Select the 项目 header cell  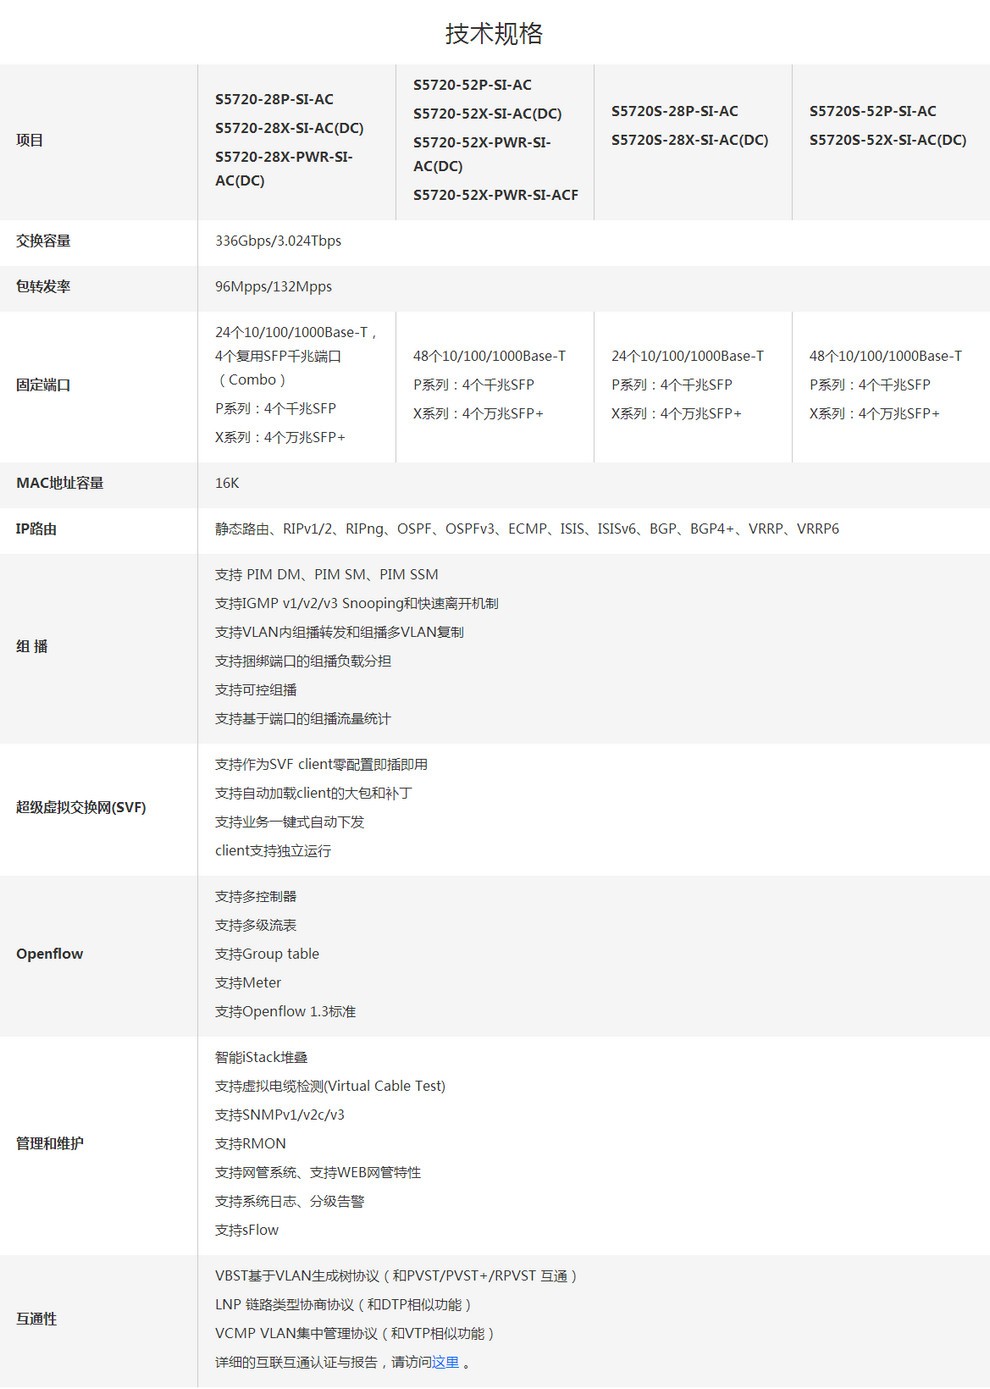point(30,140)
